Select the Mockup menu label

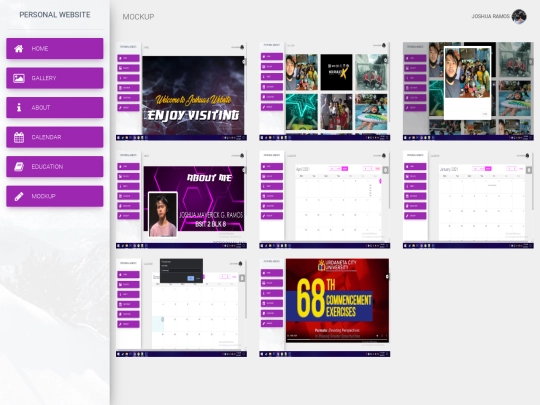coord(43,196)
